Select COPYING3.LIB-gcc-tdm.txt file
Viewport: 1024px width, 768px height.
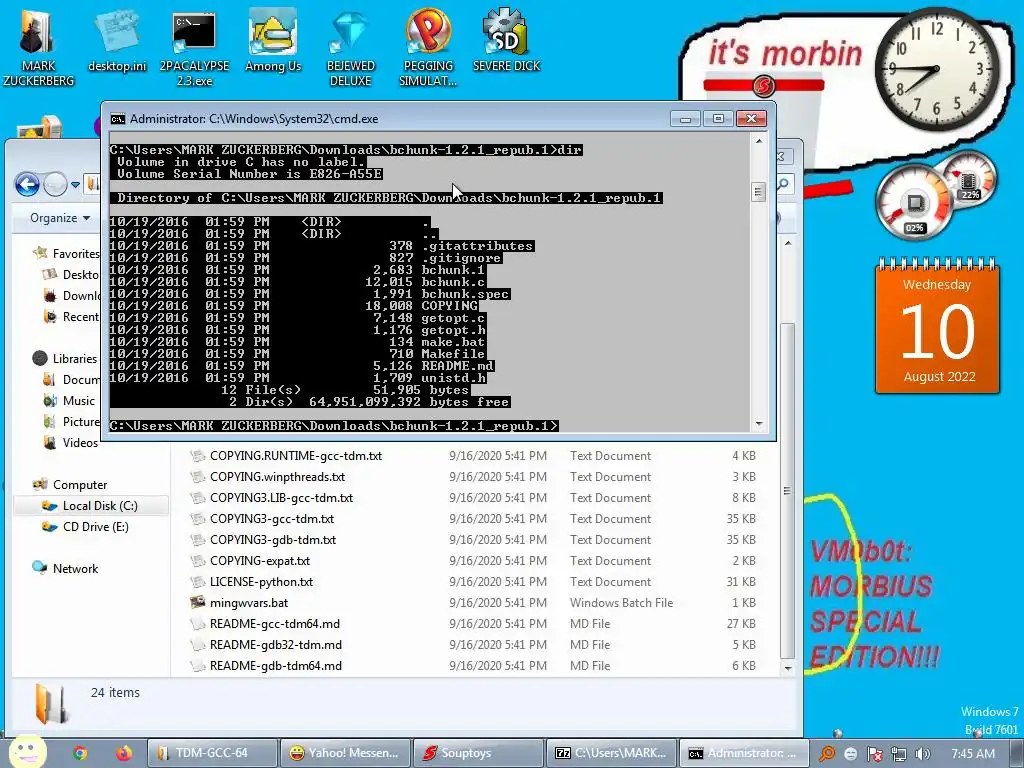[x=281, y=498]
